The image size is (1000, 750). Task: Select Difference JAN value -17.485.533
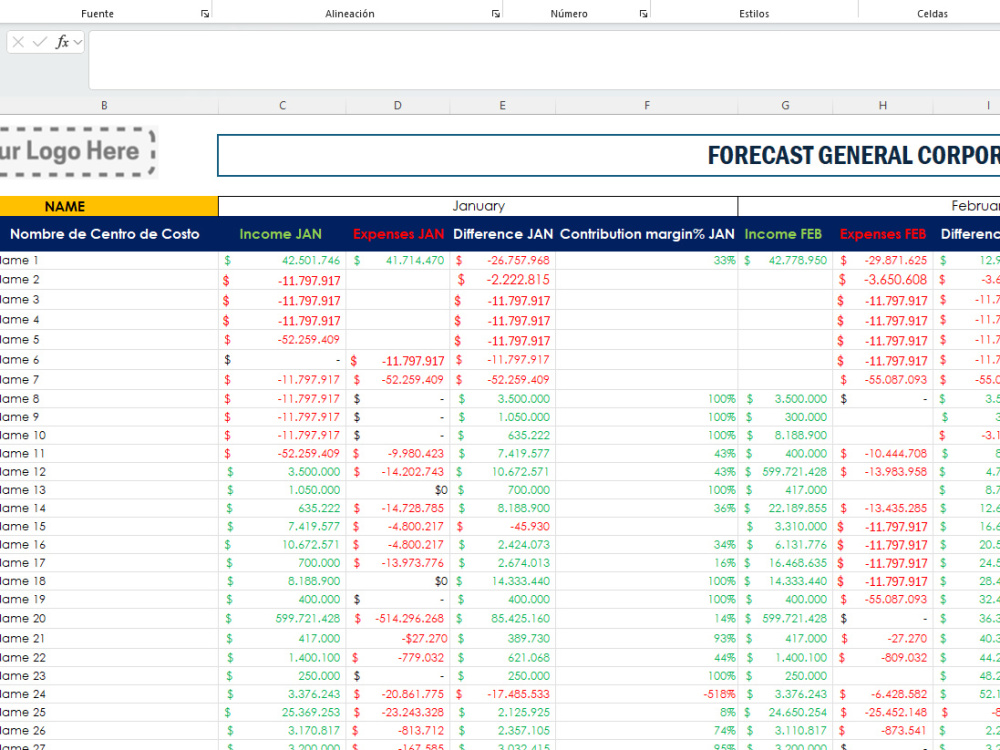(503, 694)
